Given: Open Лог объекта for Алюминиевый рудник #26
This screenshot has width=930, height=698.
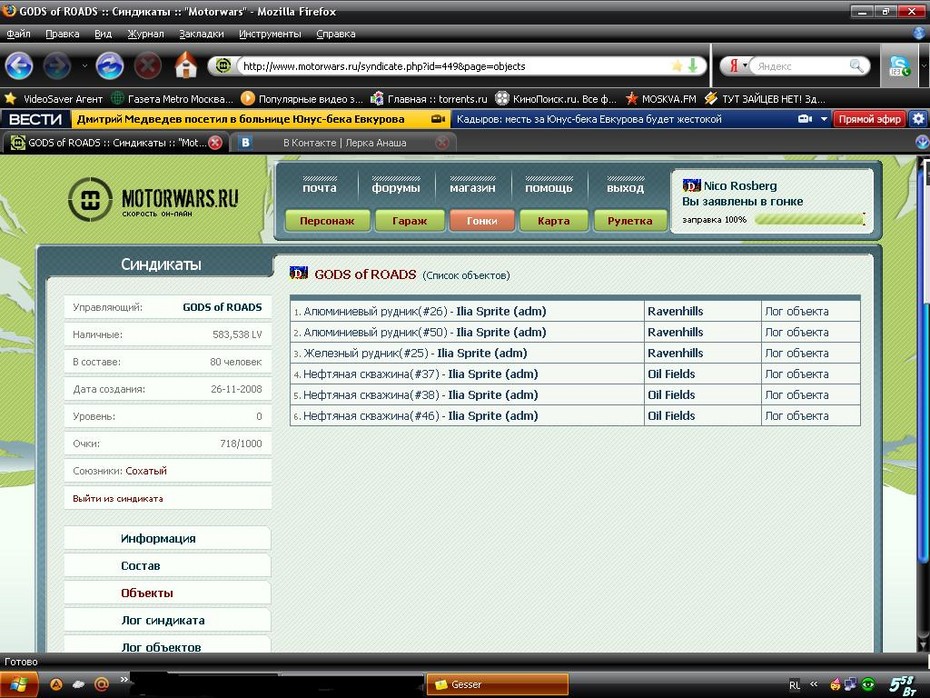Looking at the screenshot, I should click(797, 311).
